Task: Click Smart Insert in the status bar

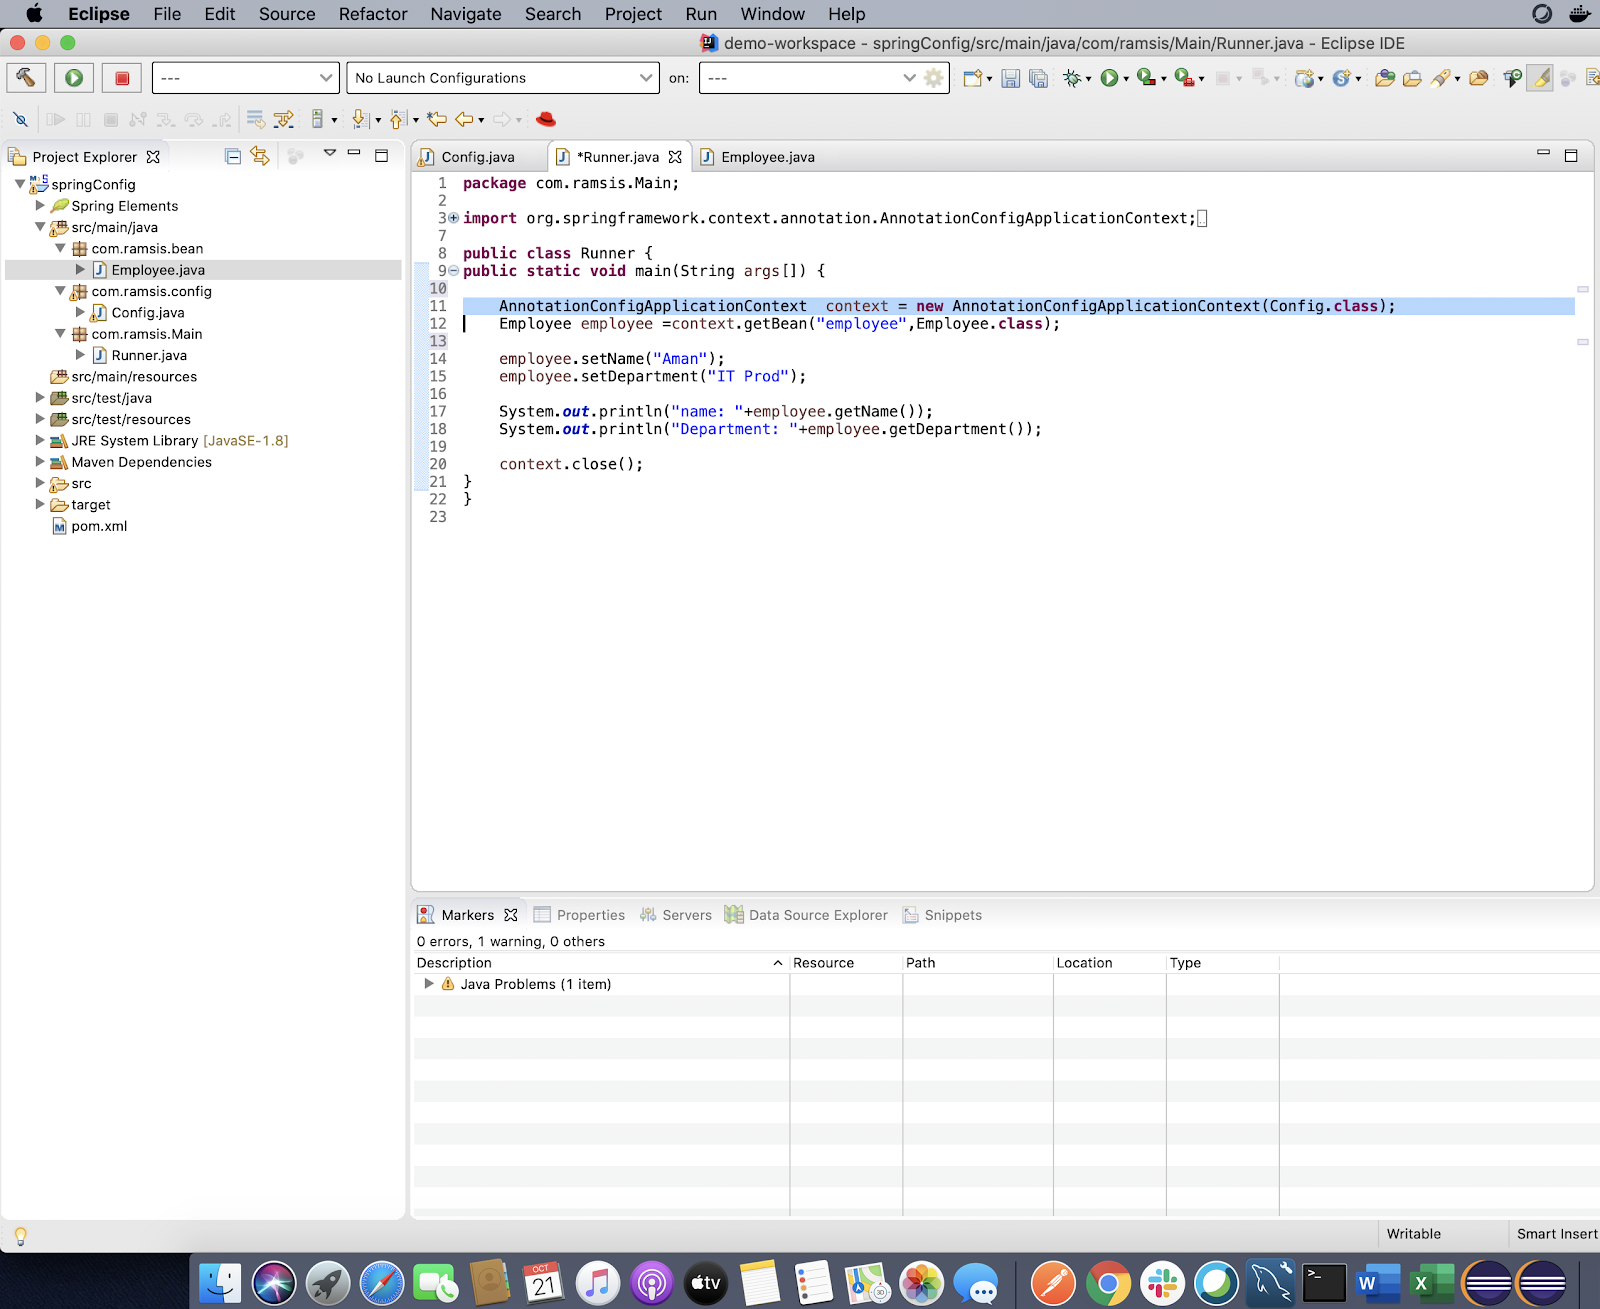Action: coord(1556,1234)
